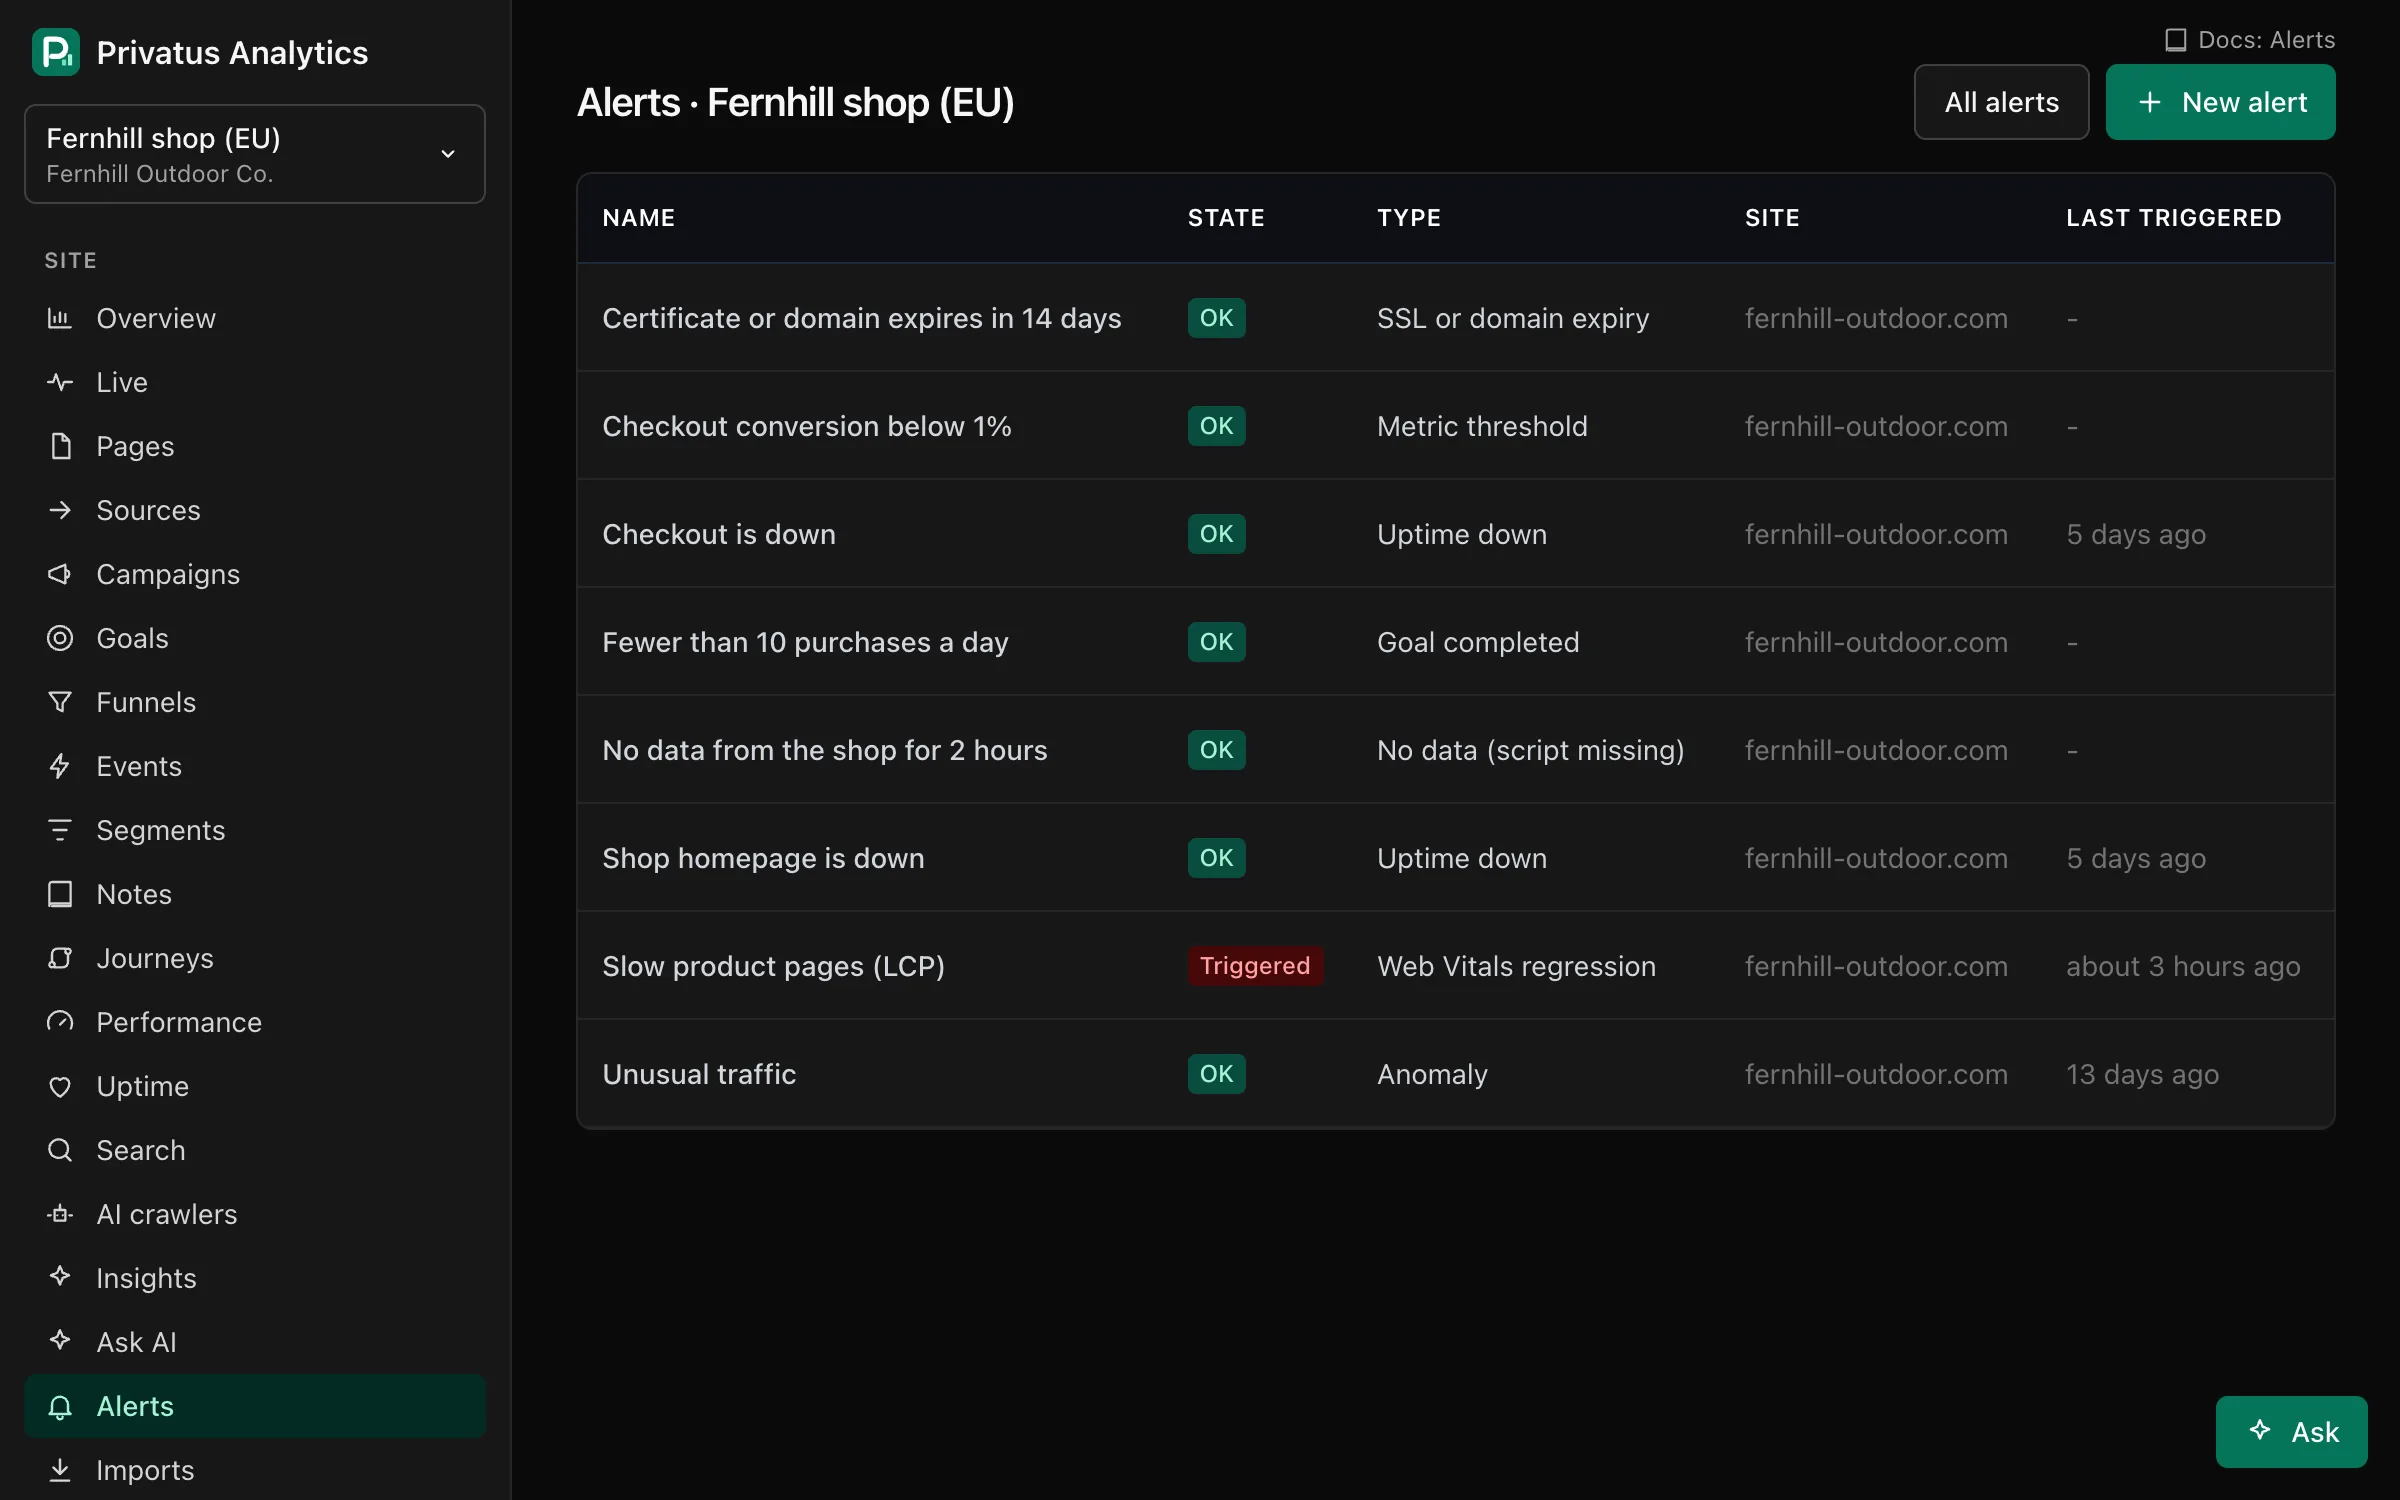This screenshot has height=1500, width=2400.
Task: Click the Search magnifier icon
Action: pyautogui.click(x=60, y=1150)
